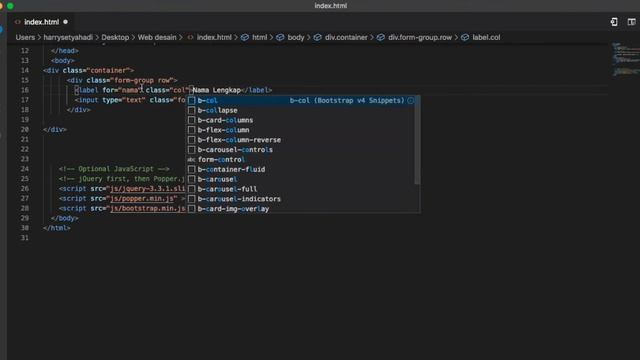The image size is (640, 360).
Task: Select the b-carousel snippet suggestion
Action: tap(301, 179)
